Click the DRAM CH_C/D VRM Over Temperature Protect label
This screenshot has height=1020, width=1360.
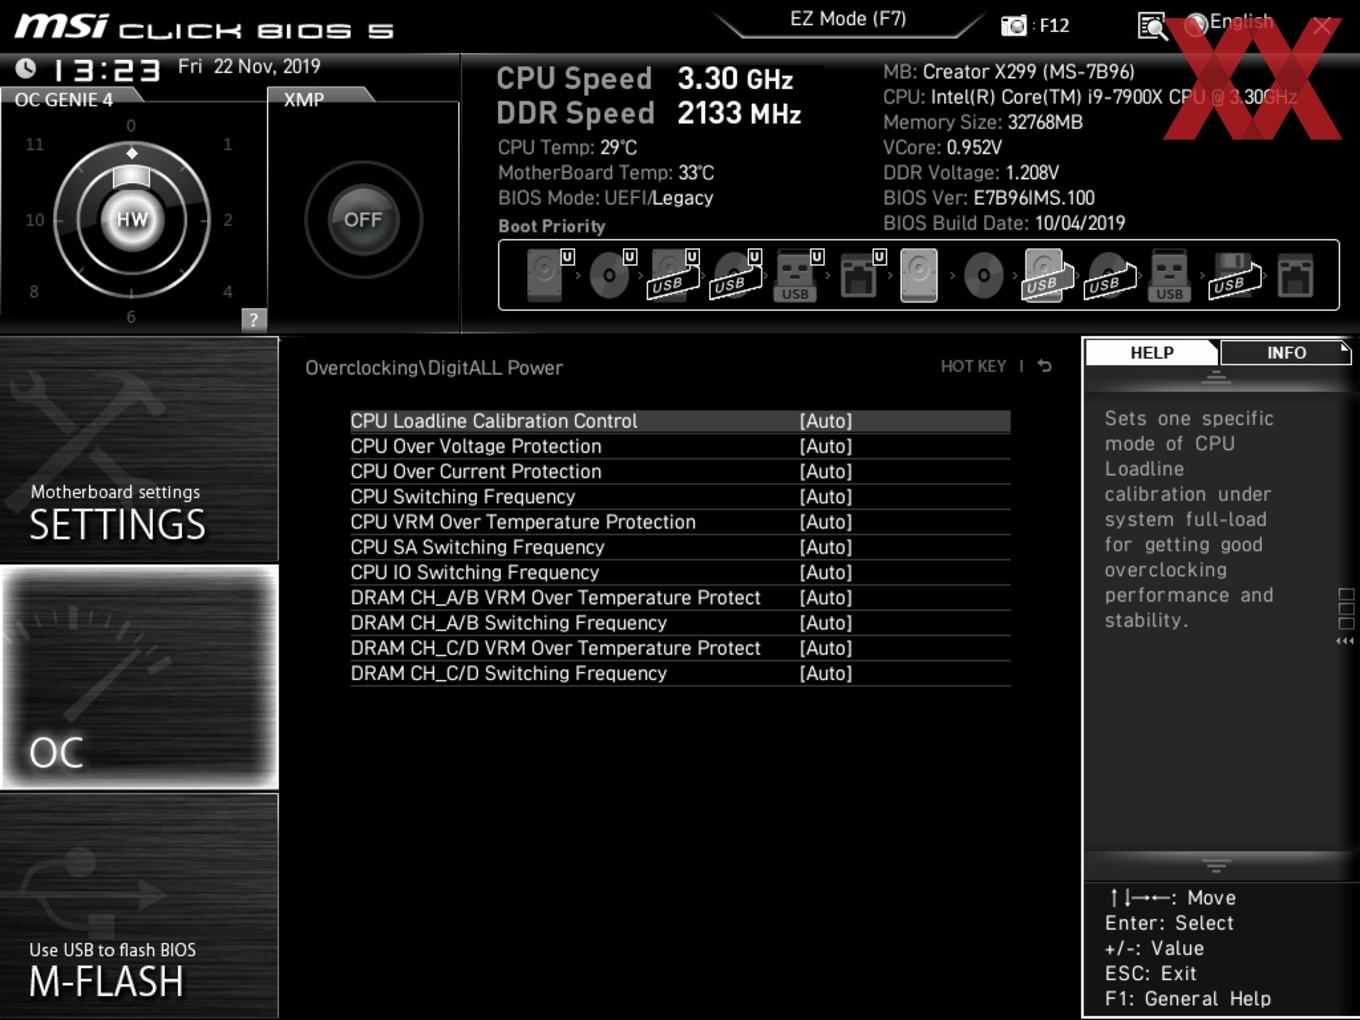[555, 648]
